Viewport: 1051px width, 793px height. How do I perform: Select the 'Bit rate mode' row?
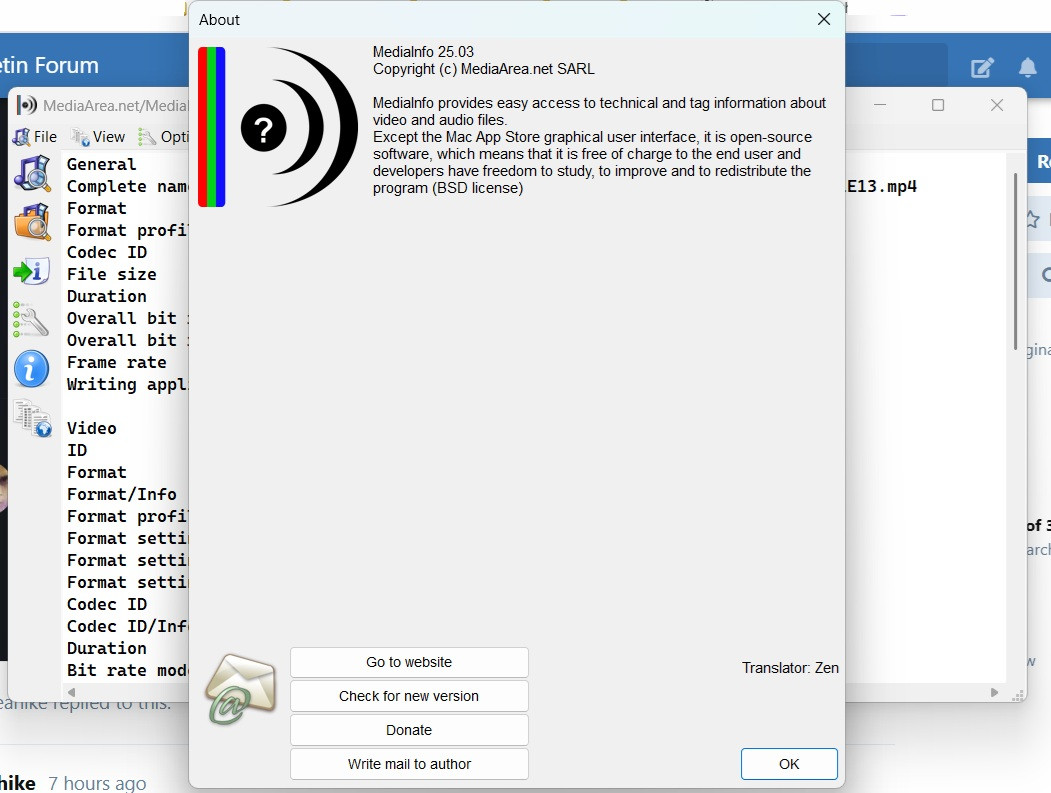point(127,670)
